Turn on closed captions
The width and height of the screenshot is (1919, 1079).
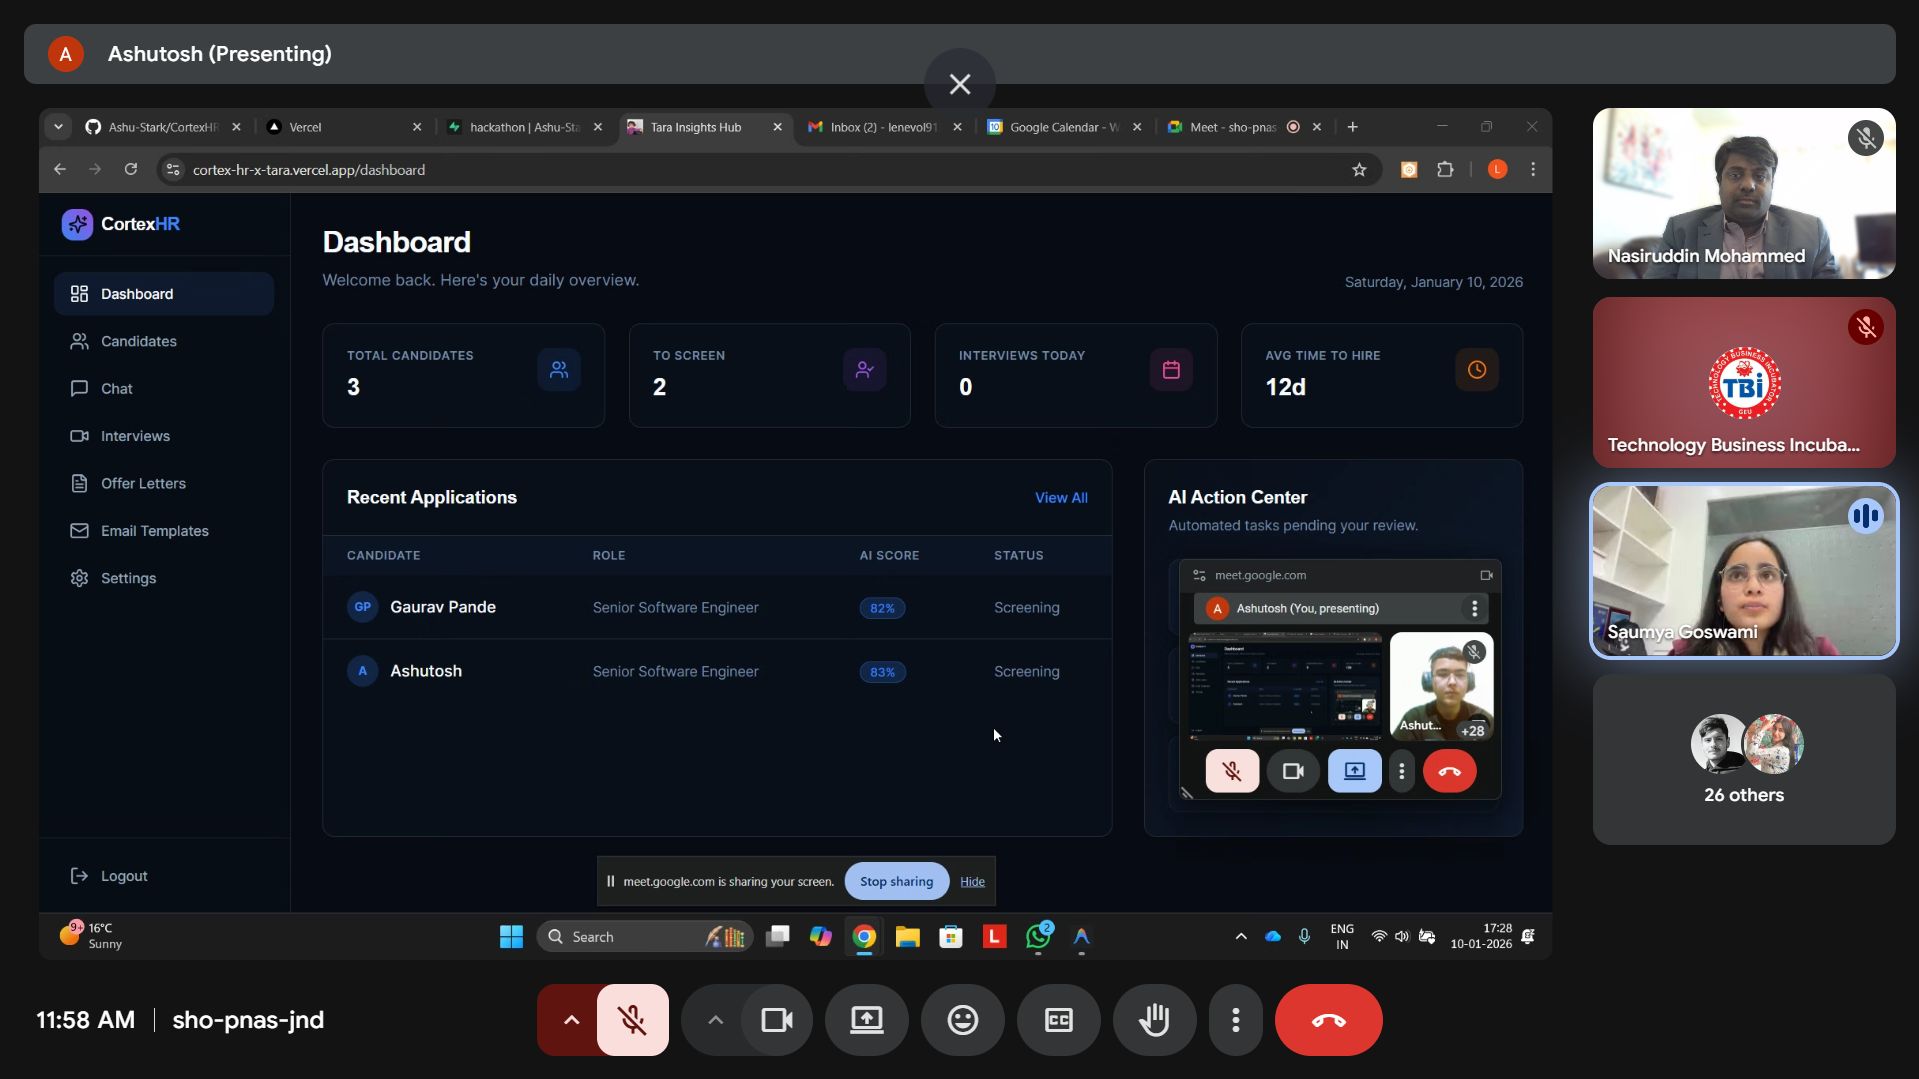[x=1058, y=1020]
